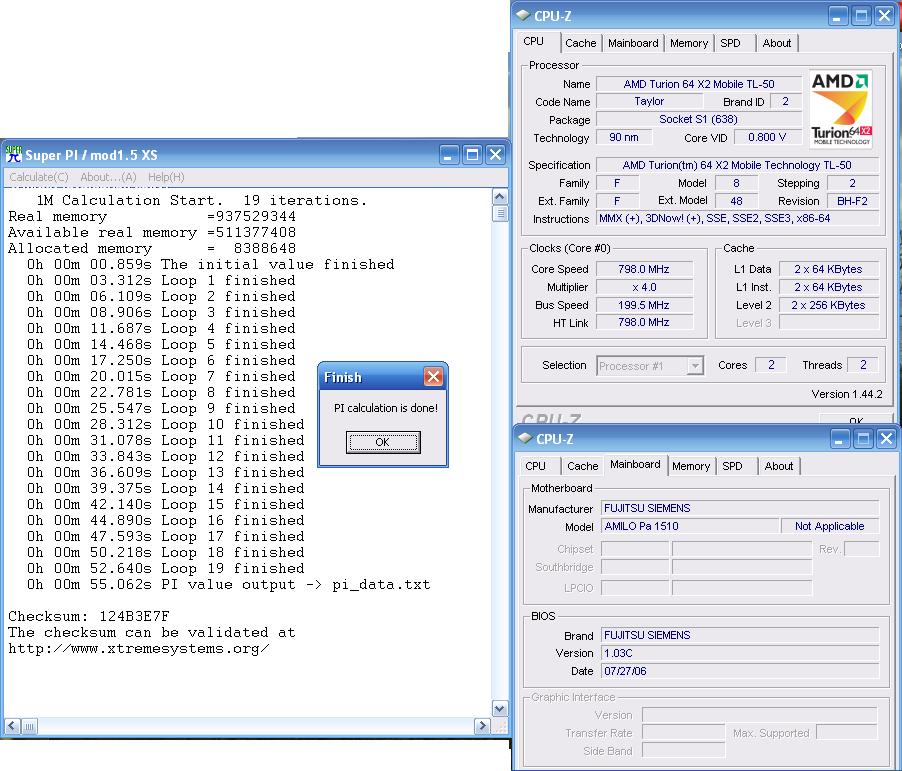This screenshot has width=902, height=771.
Task: Click the bottom CPU-Z window title icon
Action: [x=525, y=438]
